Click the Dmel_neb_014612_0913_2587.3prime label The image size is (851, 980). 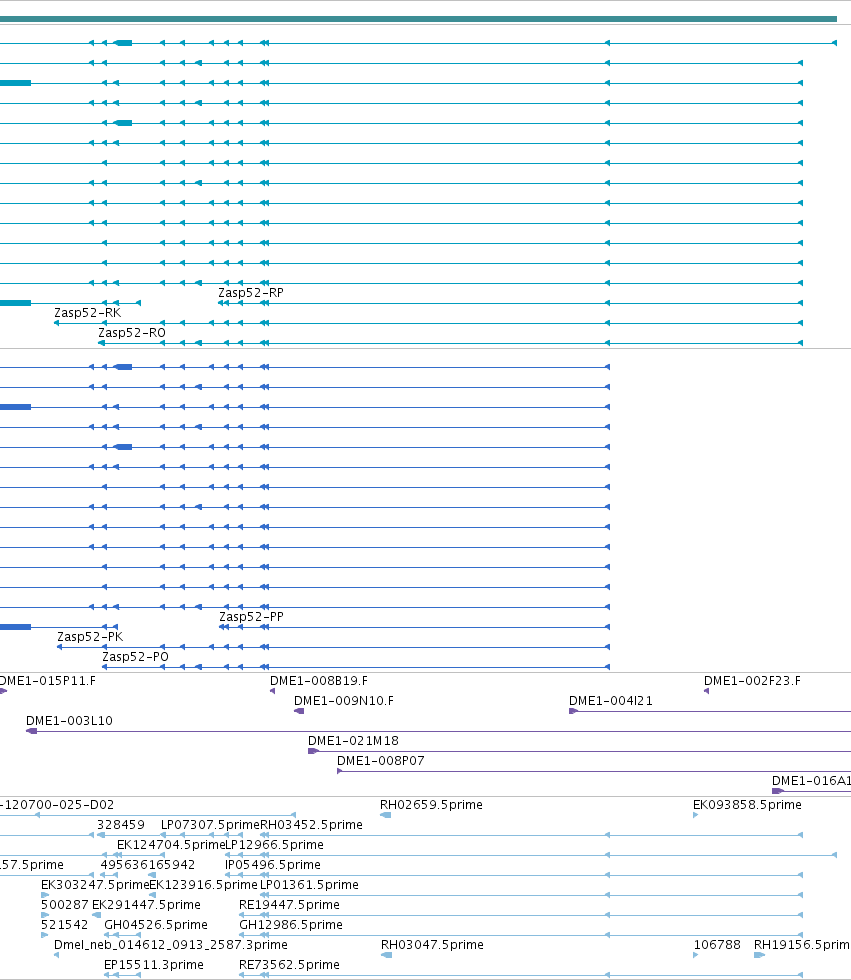[171, 945]
